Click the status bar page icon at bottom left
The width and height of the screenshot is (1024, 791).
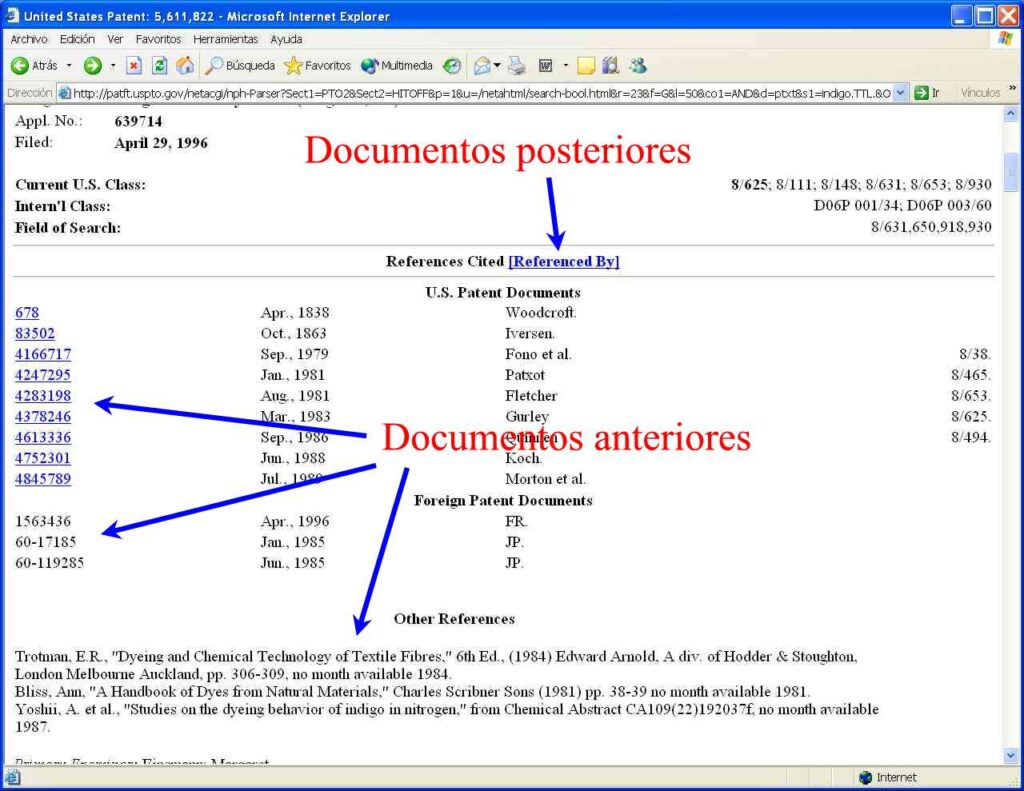[13, 777]
